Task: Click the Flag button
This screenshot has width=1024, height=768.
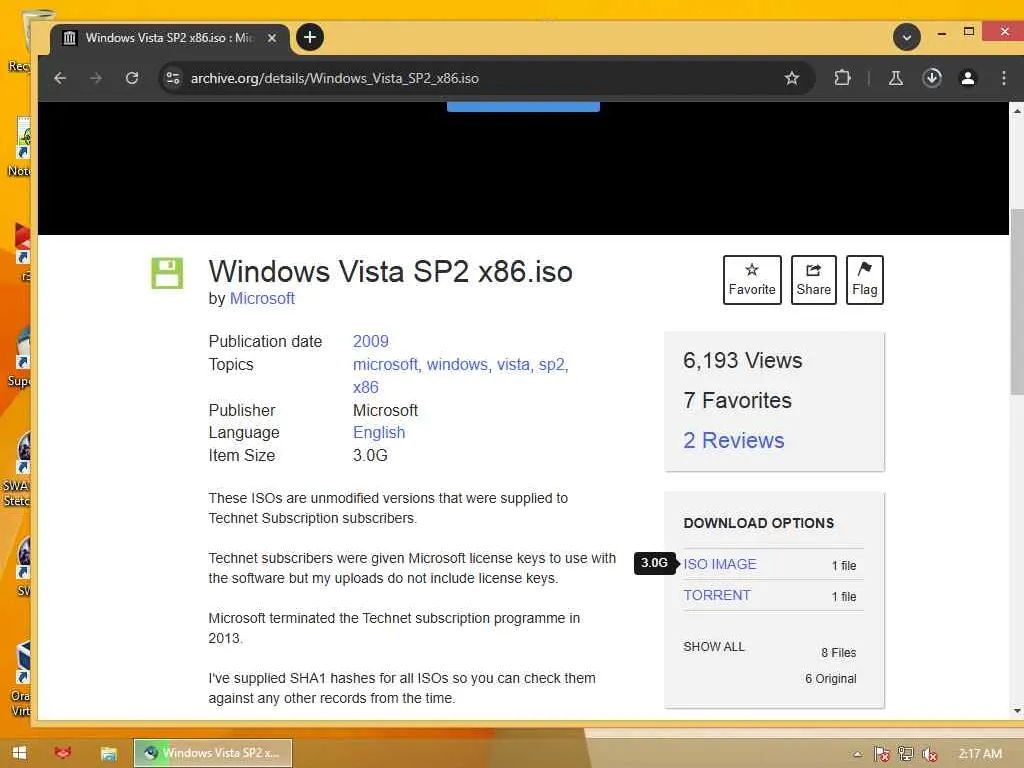Action: tap(865, 280)
